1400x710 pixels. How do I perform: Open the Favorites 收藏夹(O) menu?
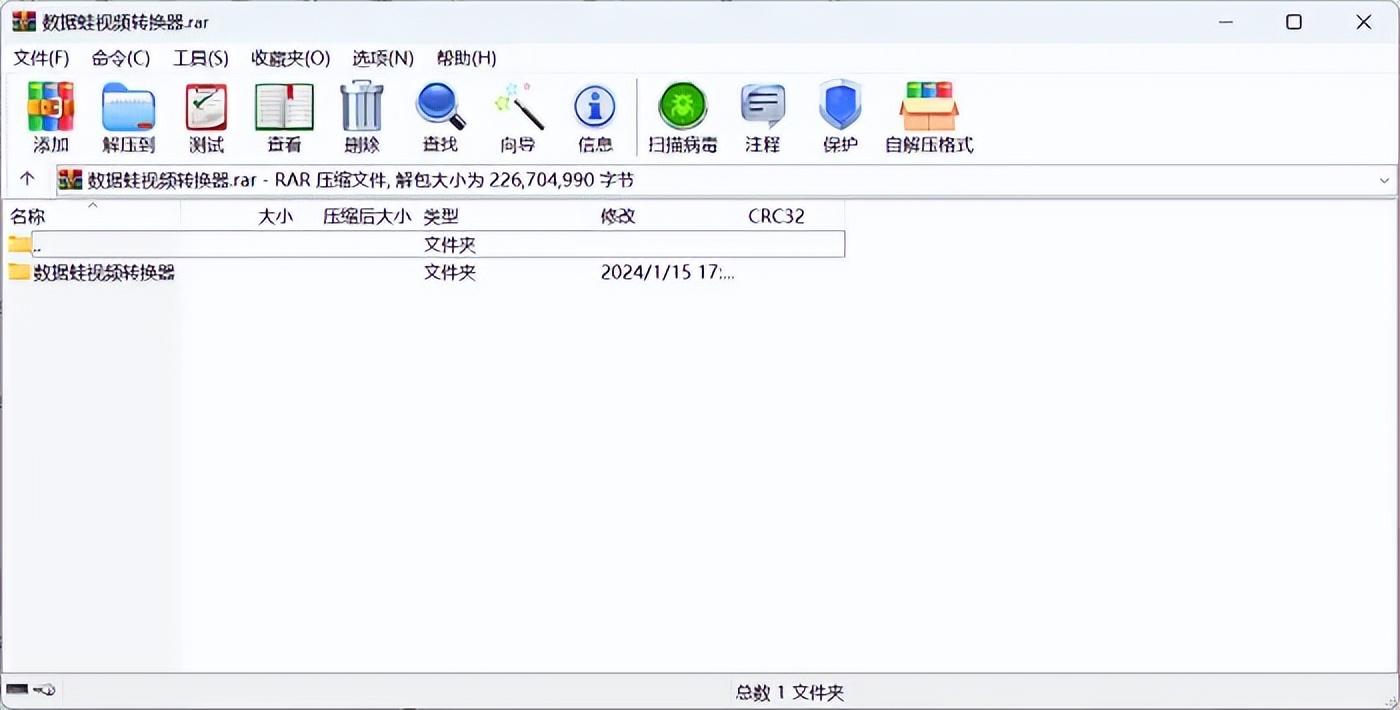point(291,58)
